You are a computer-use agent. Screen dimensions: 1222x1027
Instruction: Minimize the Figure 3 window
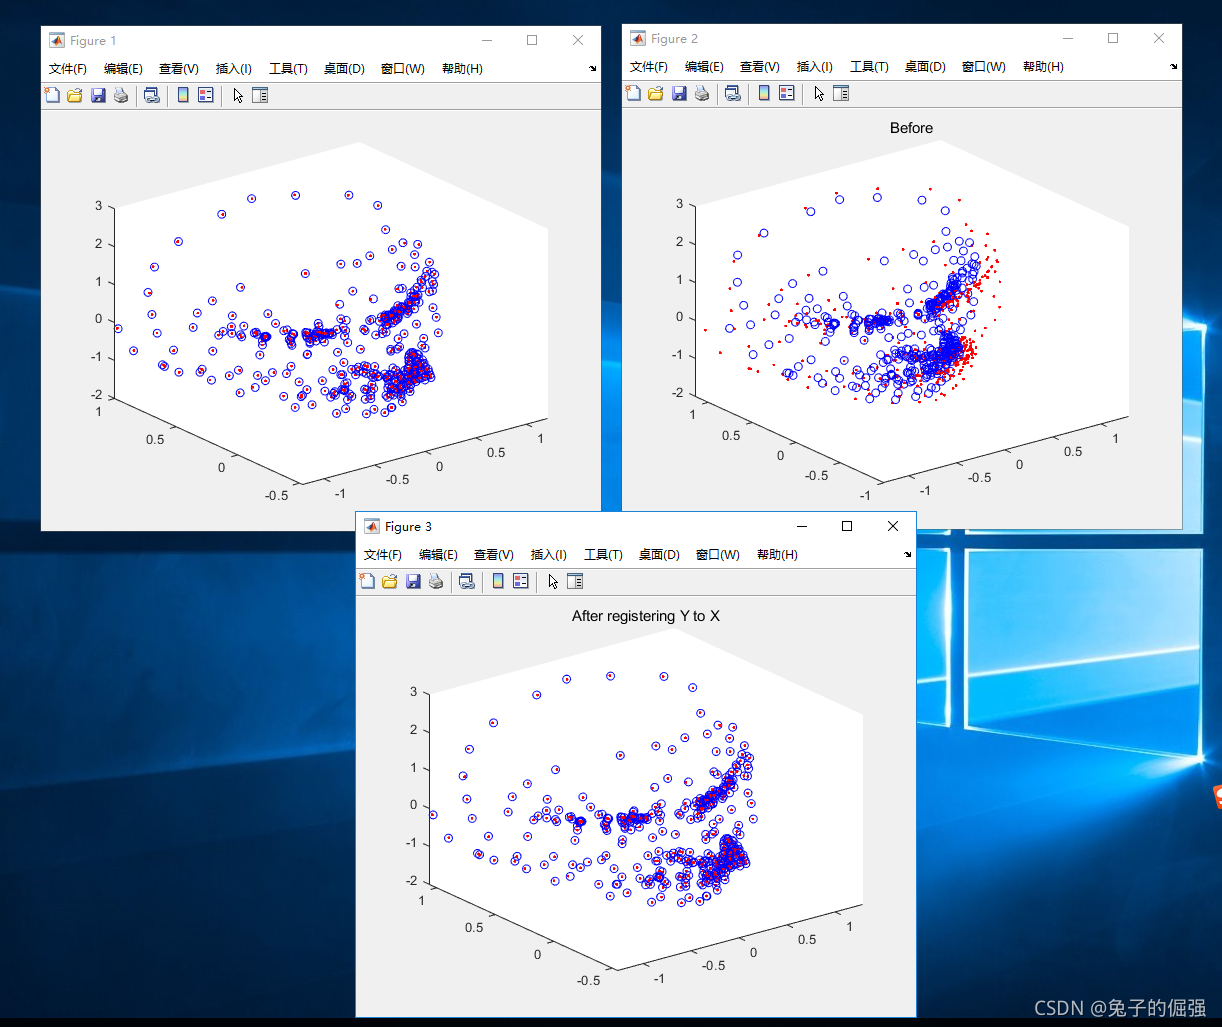click(801, 526)
